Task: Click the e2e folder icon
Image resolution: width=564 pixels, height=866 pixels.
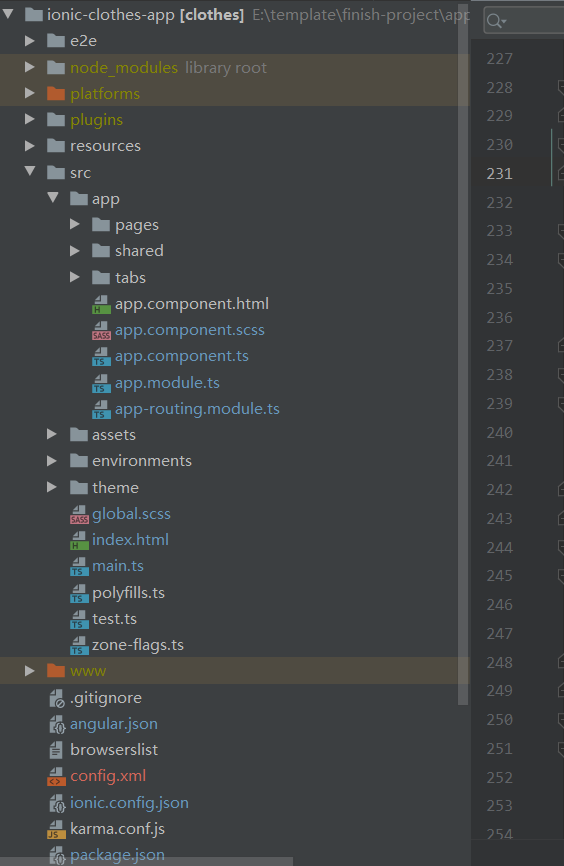Action: click(56, 40)
